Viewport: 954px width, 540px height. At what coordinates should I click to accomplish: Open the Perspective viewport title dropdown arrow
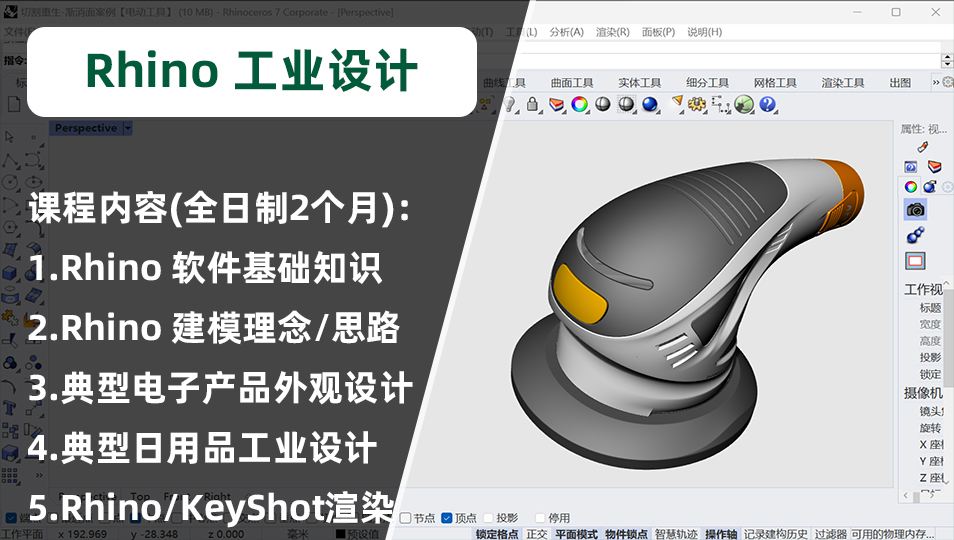click(x=127, y=128)
